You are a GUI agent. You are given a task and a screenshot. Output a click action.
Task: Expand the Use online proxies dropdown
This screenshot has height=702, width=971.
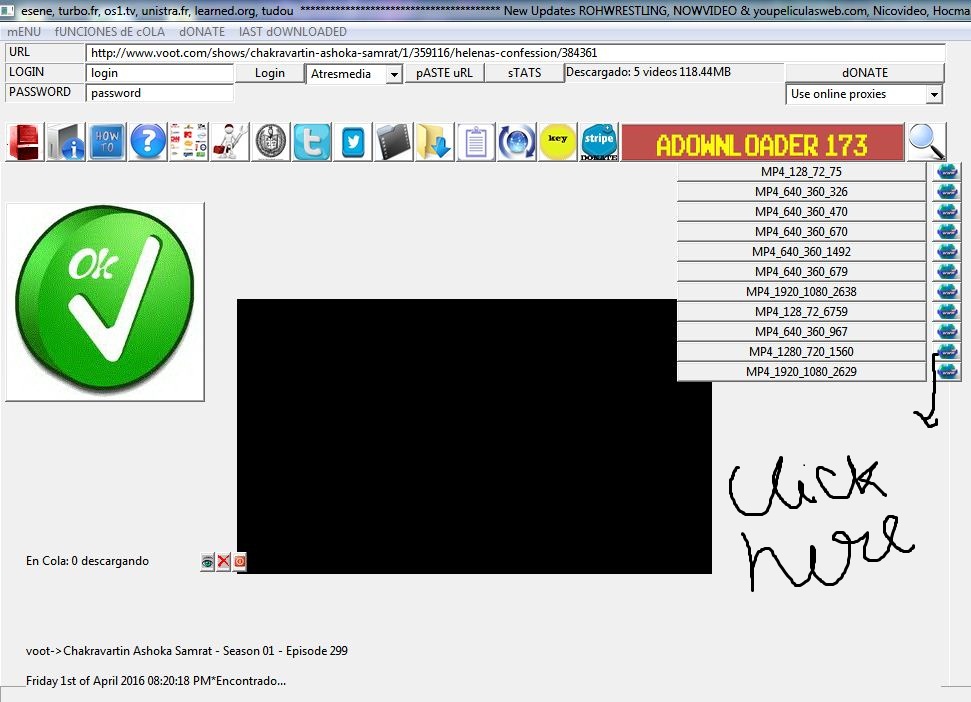934,95
